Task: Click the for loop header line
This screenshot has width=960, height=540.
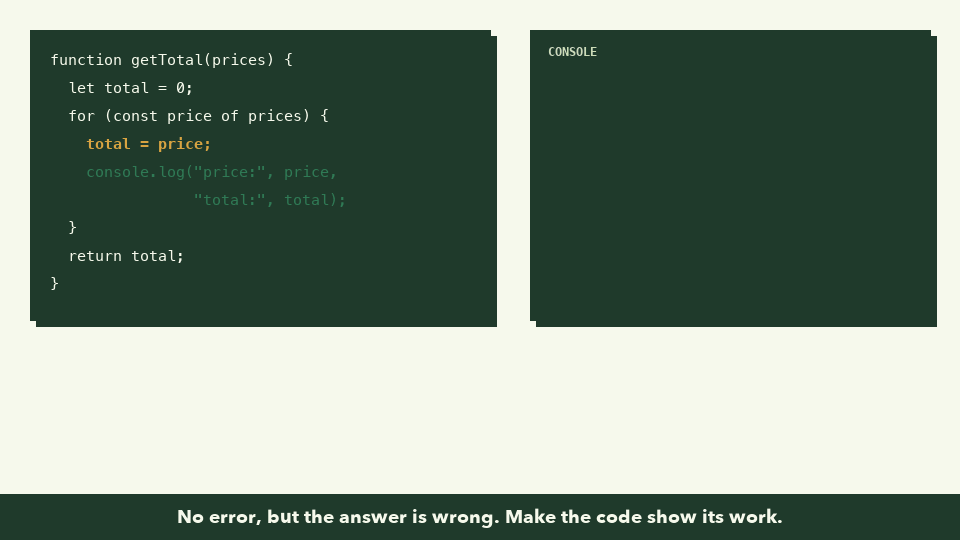Action: 198,116
